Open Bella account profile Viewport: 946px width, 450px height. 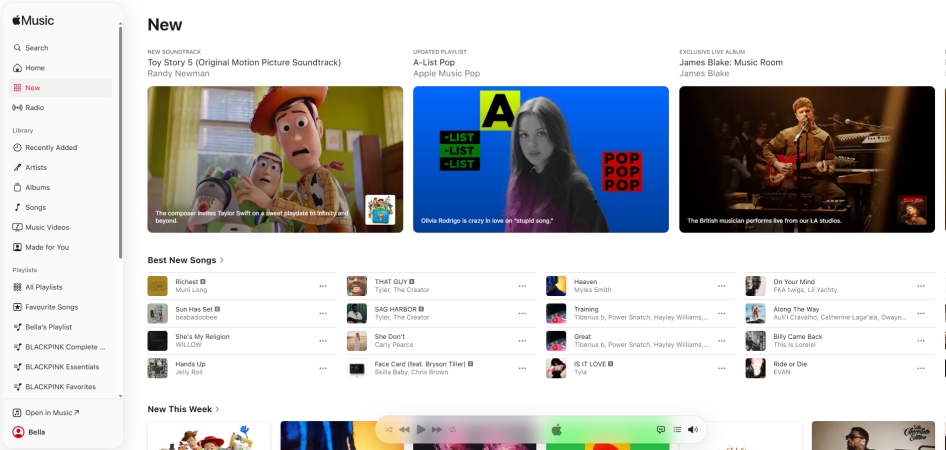(29, 432)
